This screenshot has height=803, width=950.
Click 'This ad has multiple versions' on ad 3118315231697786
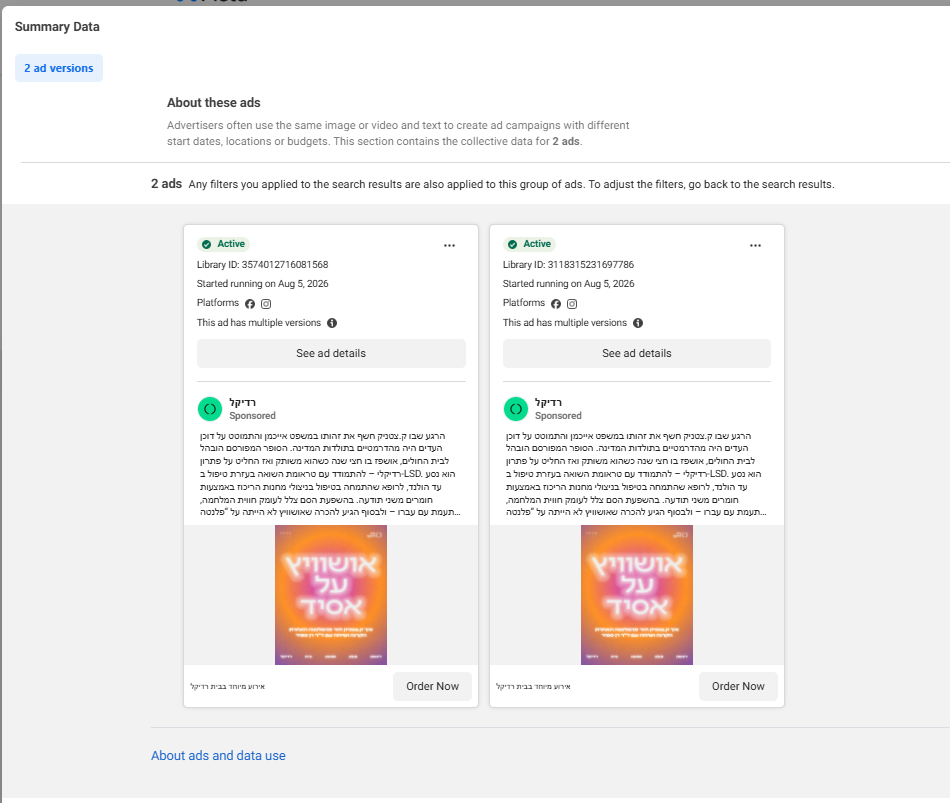(565, 323)
